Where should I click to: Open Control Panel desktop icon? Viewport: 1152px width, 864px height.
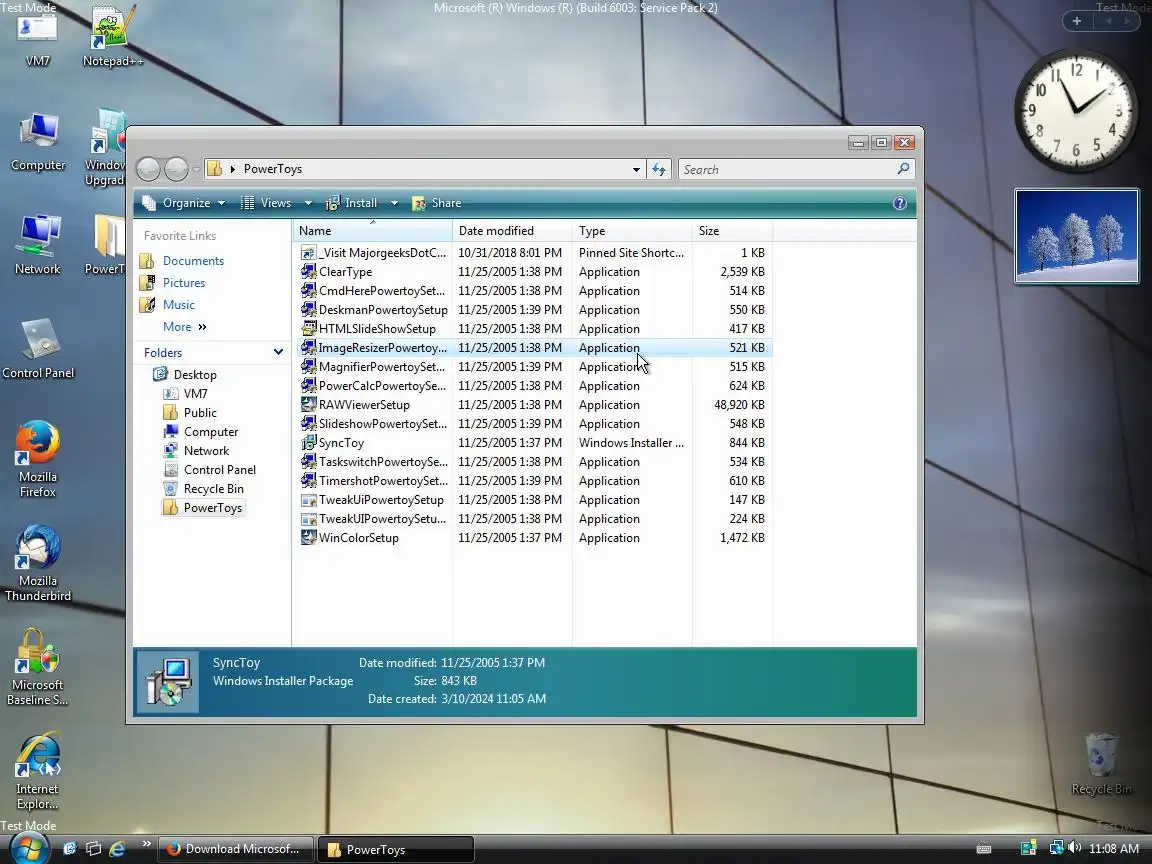coord(38,349)
